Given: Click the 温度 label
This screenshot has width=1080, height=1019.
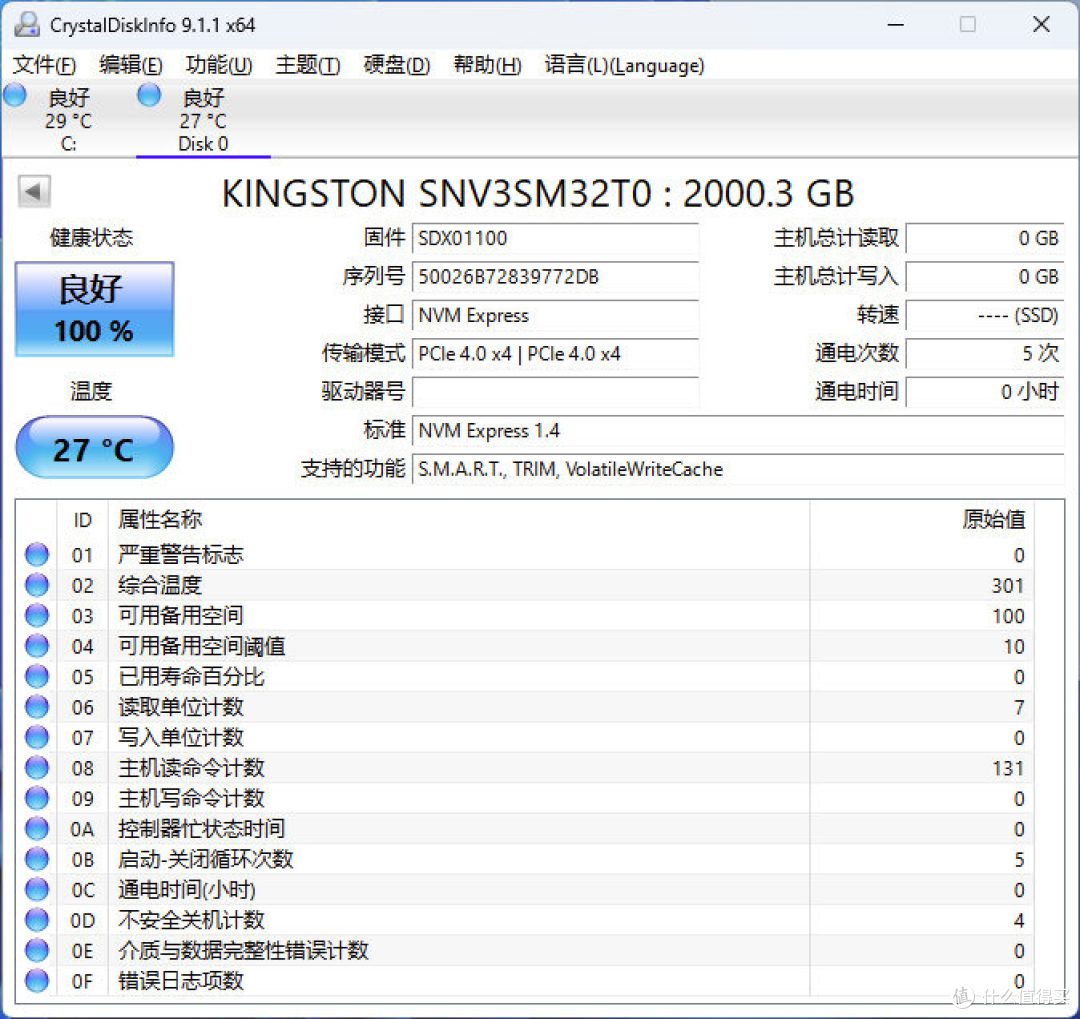Looking at the screenshot, I should 91,391.
